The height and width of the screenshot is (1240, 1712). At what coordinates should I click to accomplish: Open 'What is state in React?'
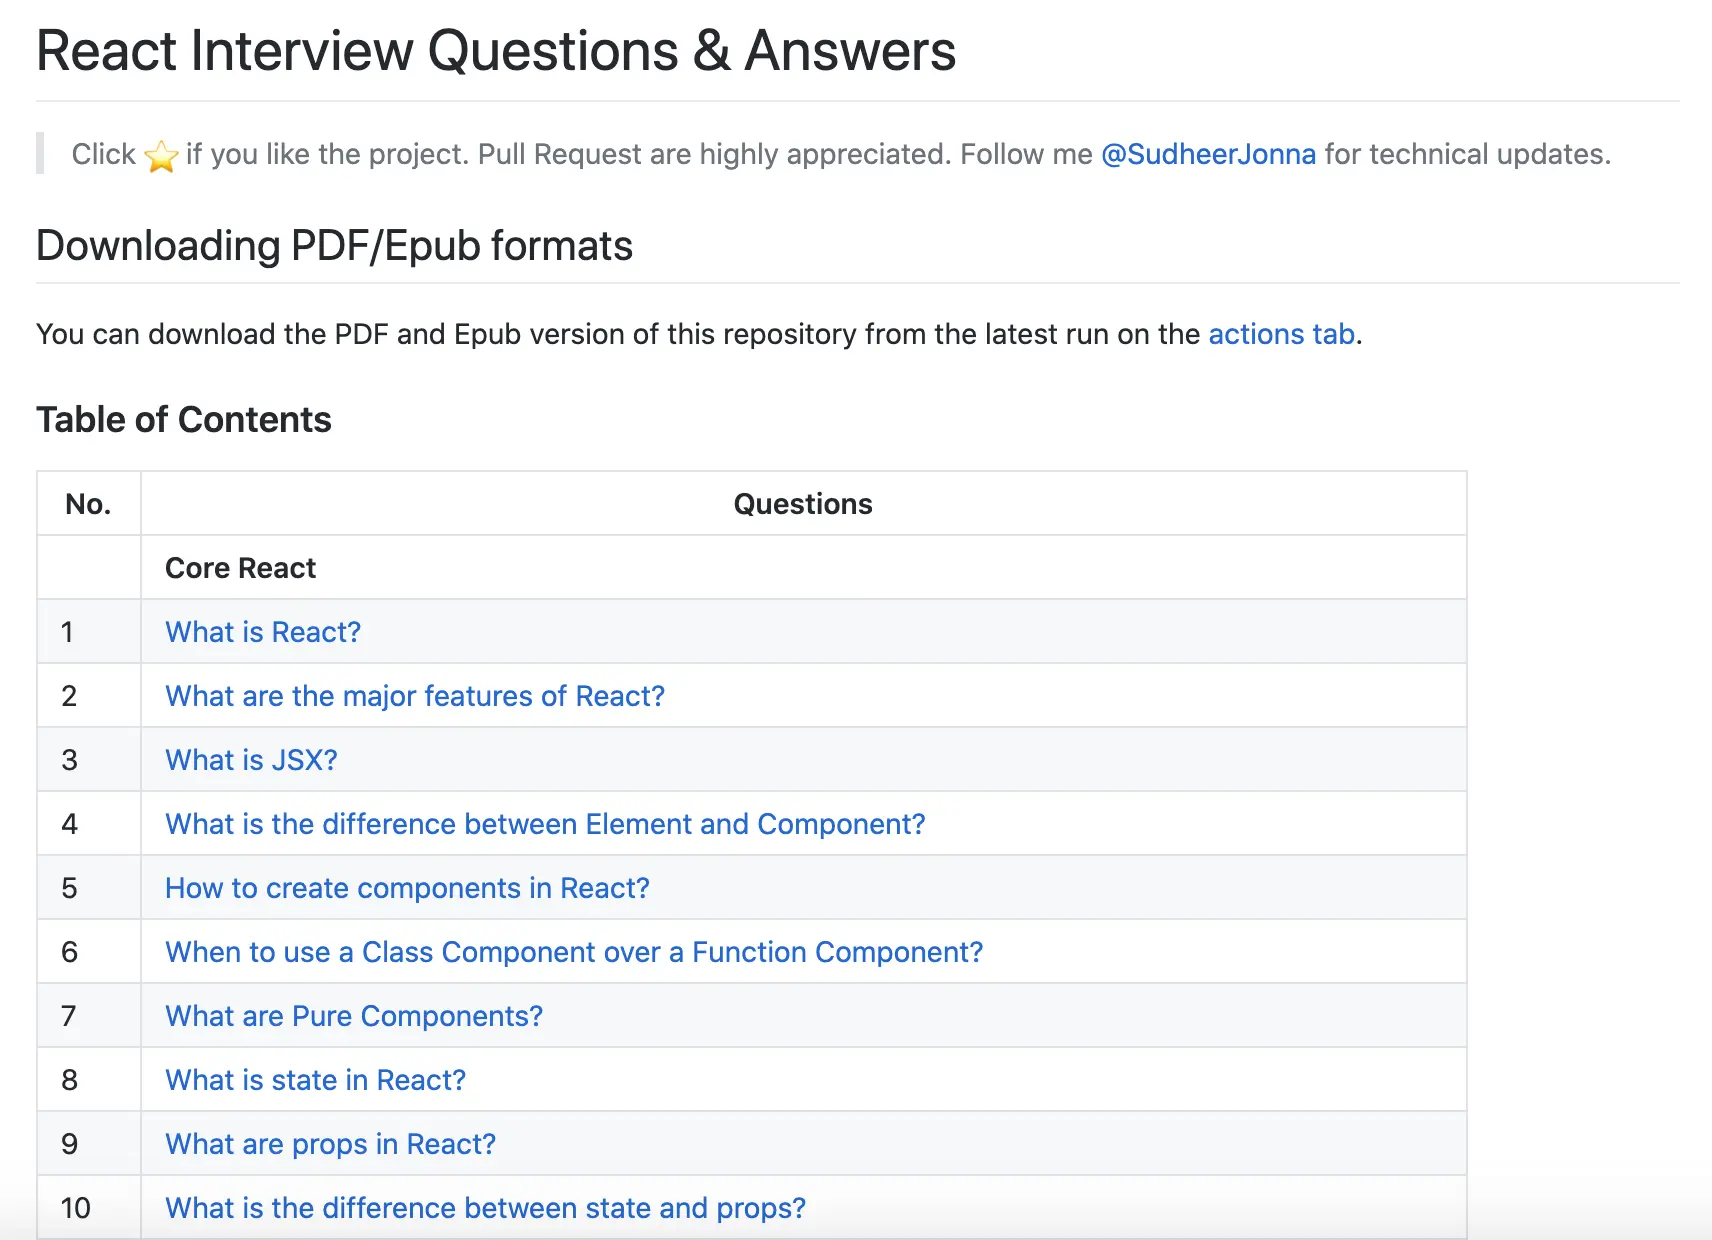point(315,1080)
